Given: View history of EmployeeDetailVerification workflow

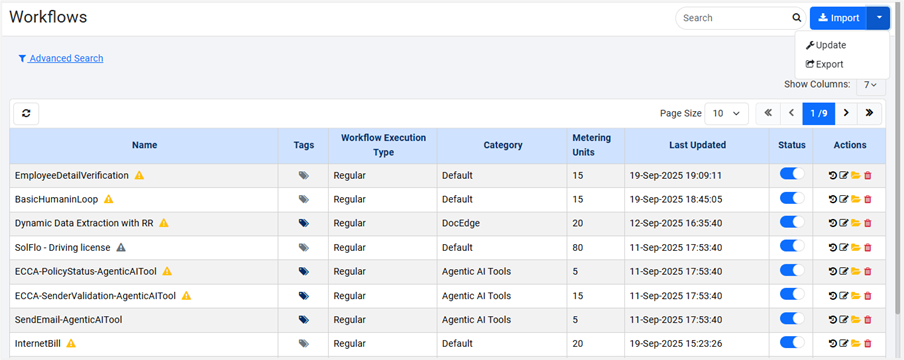Looking at the screenshot, I should (833, 175).
